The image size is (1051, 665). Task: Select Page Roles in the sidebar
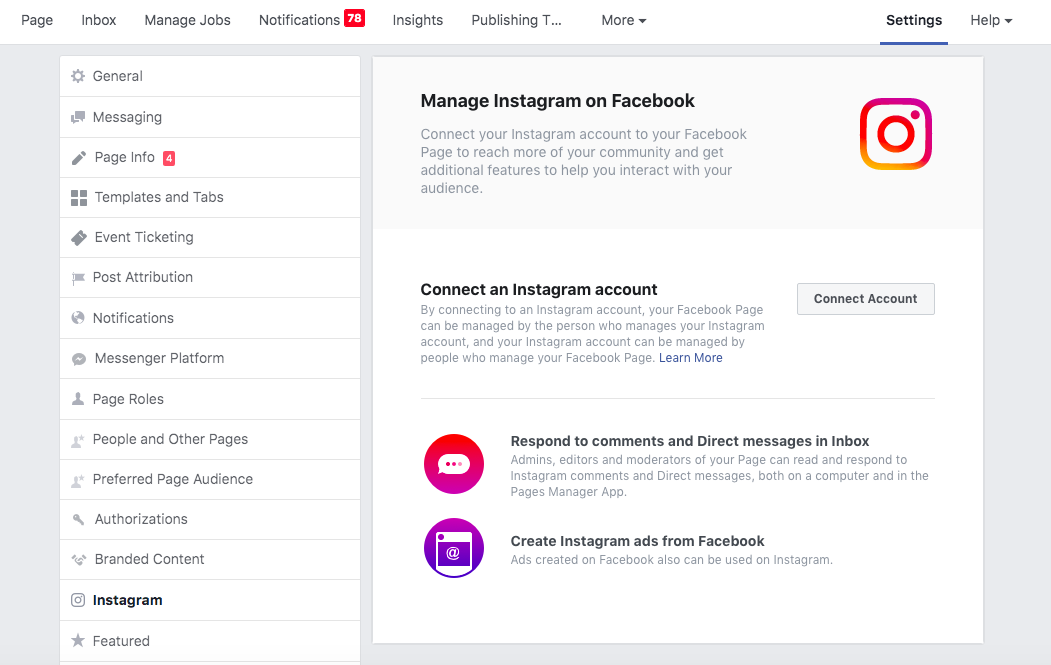point(210,400)
